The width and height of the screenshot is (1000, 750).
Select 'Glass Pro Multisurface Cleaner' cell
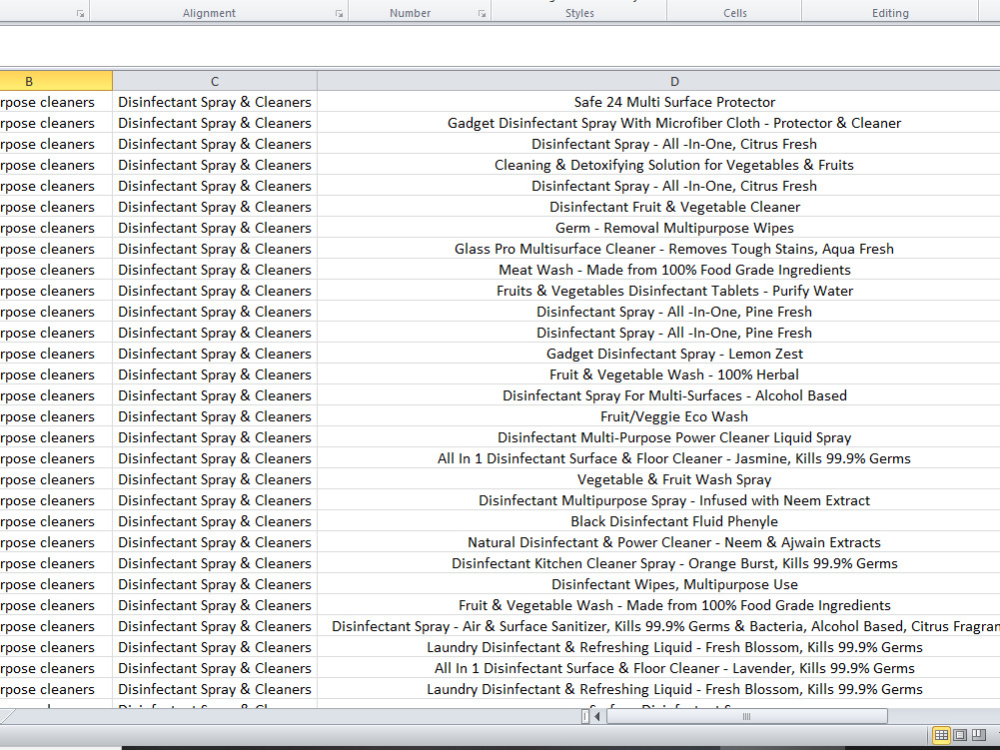(x=658, y=249)
